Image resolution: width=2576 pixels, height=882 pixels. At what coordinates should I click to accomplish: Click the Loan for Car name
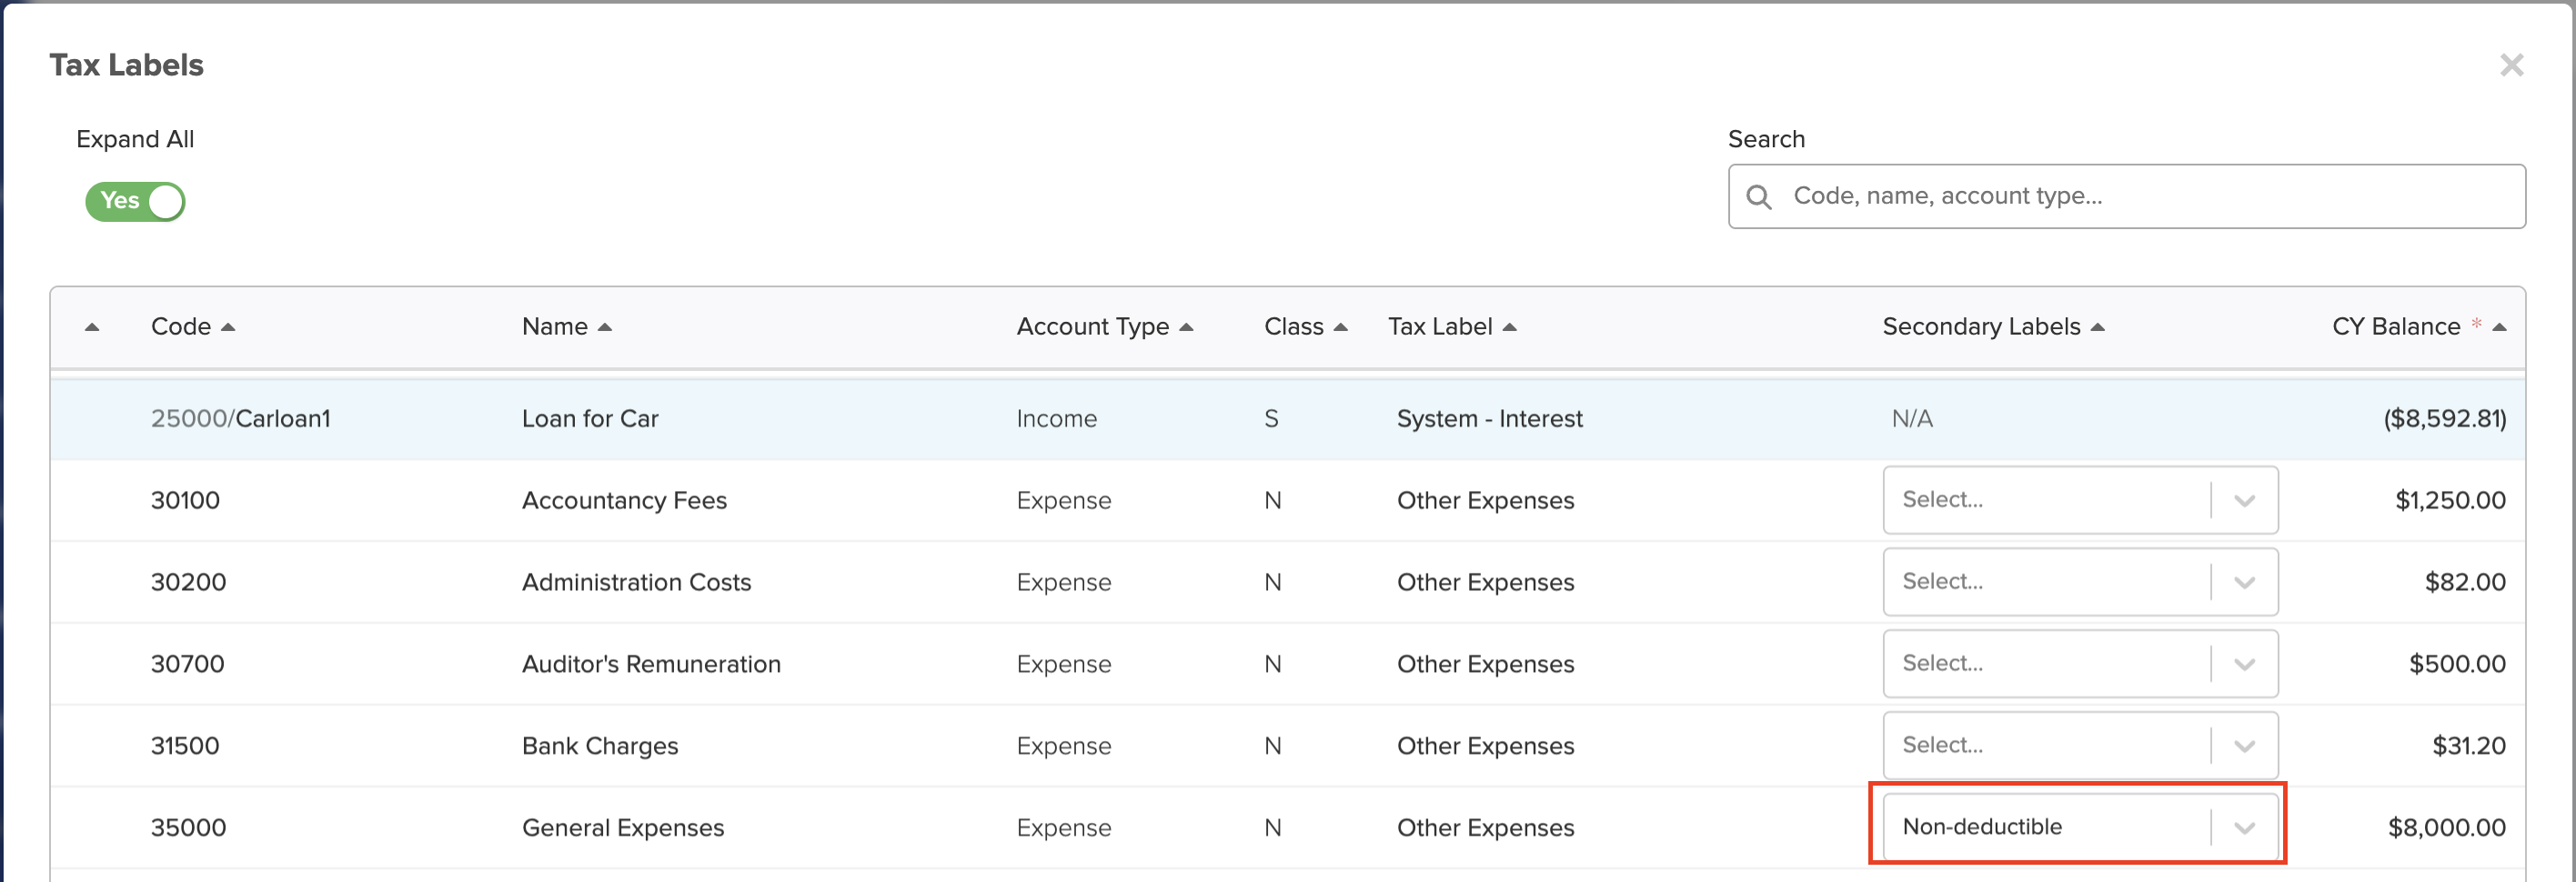tap(590, 419)
